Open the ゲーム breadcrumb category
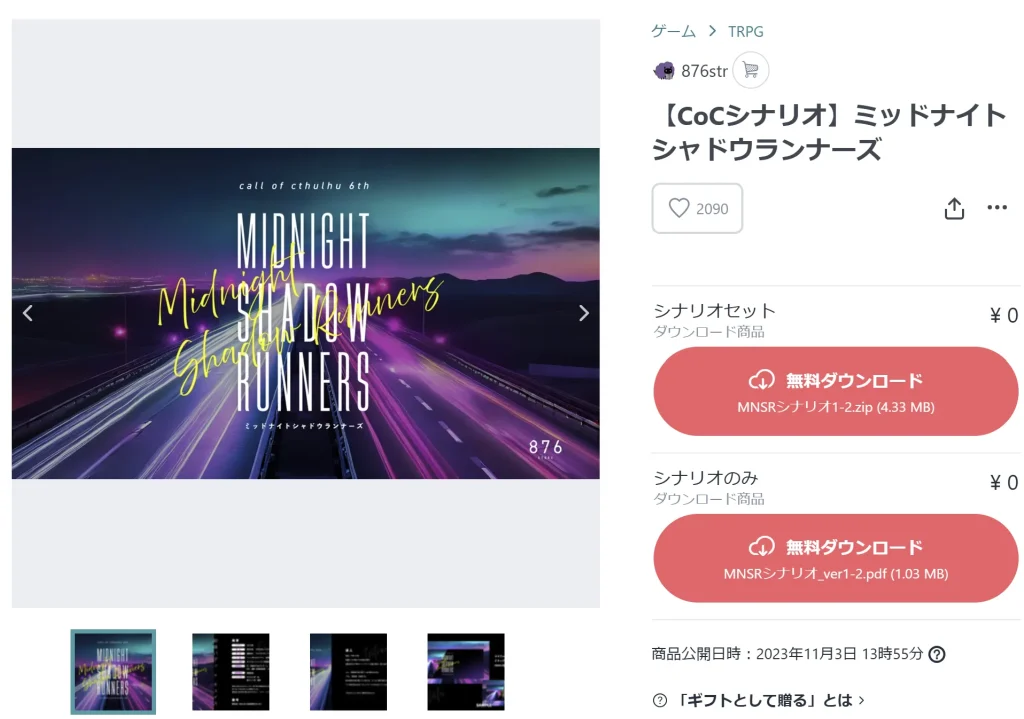The height and width of the screenshot is (719, 1024). pyautogui.click(x=673, y=31)
